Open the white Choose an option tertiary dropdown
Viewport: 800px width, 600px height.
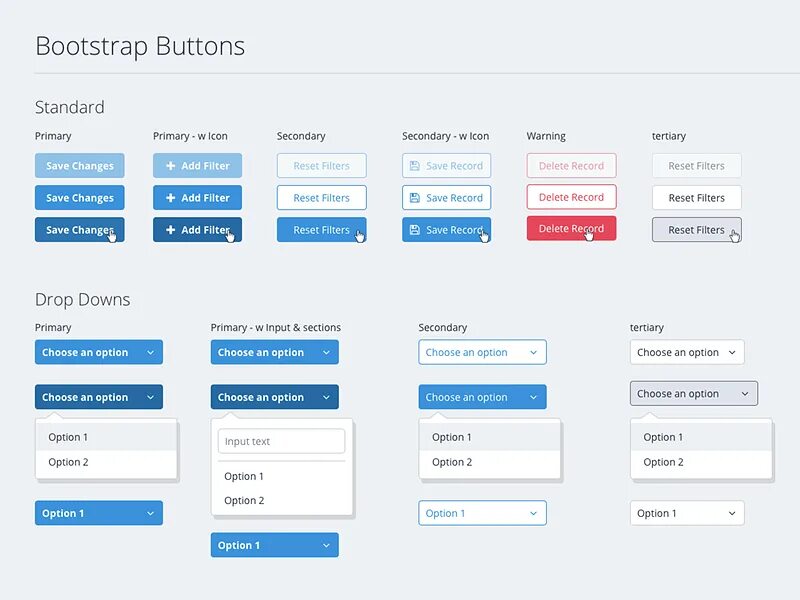coord(687,352)
